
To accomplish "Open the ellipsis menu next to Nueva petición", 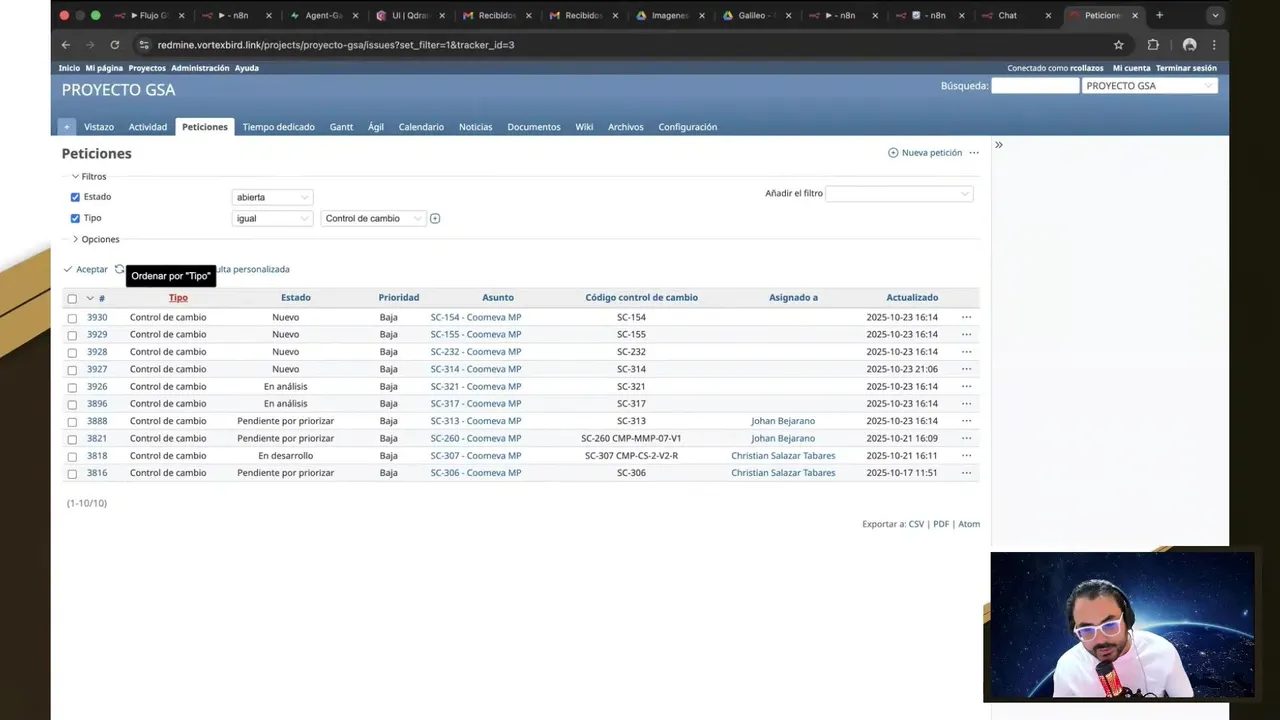I will tap(974, 153).
